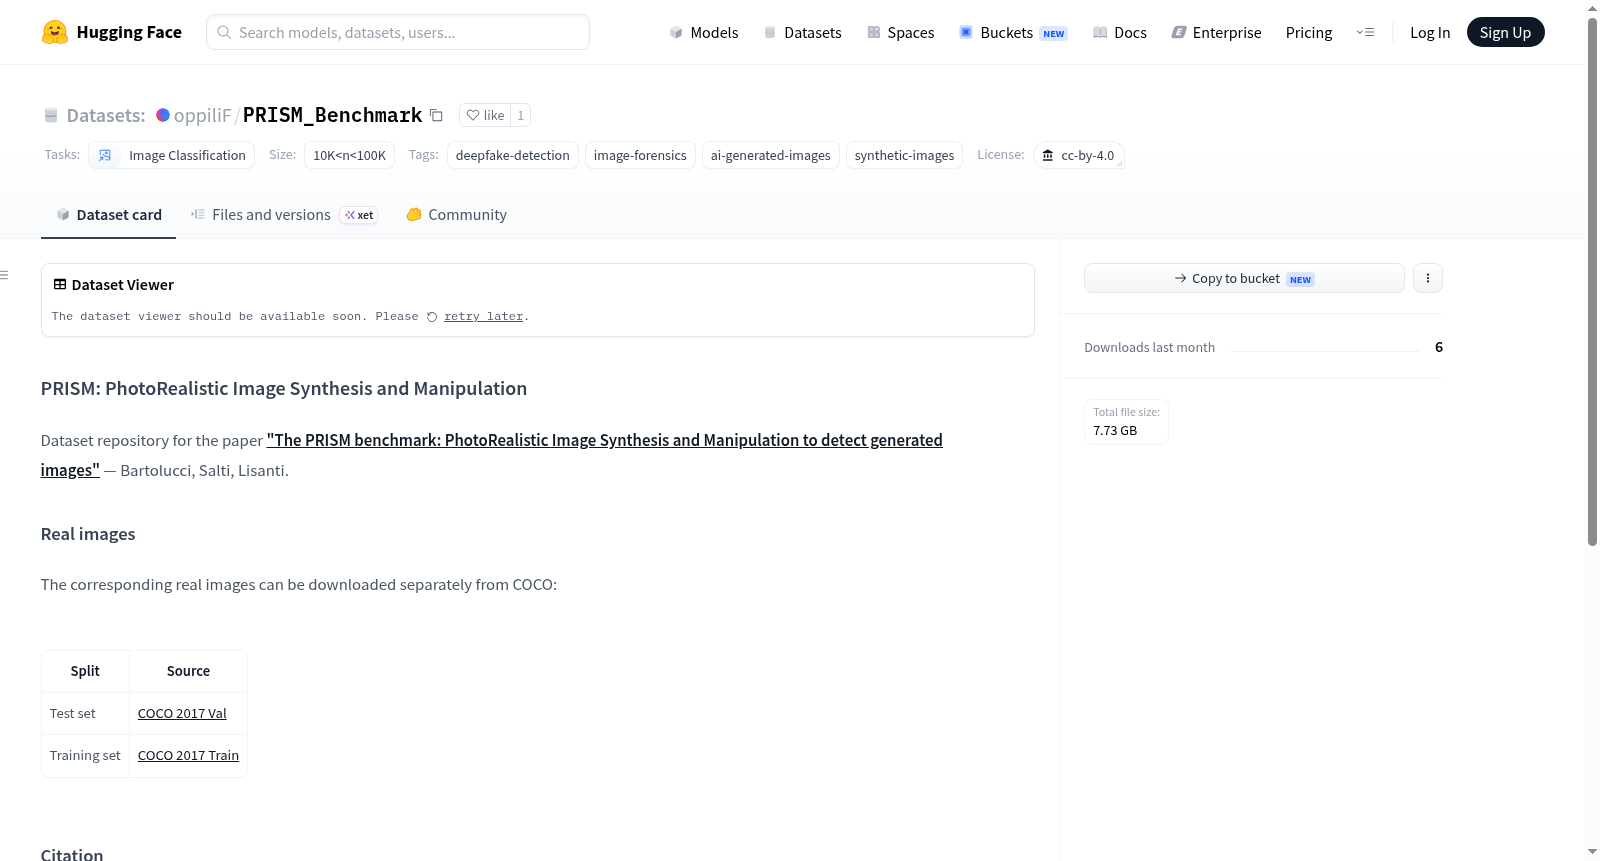Click the PRISM_Benchmark dataset name
Screen dimensions: 1600x861
(x=332, y=115)
